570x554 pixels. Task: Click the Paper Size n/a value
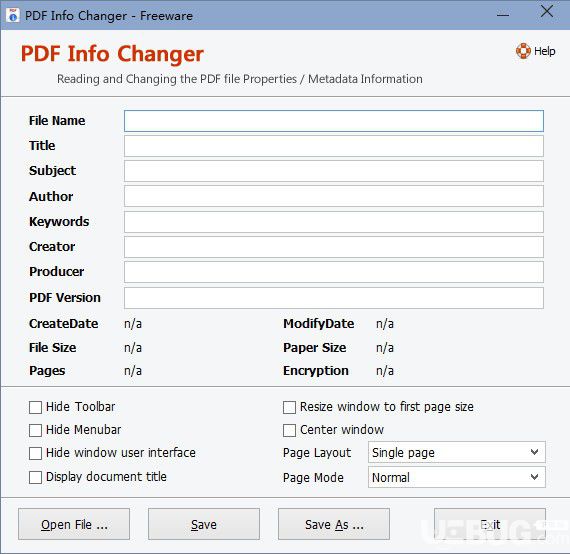pyautogui.click(x=385, y=348)
